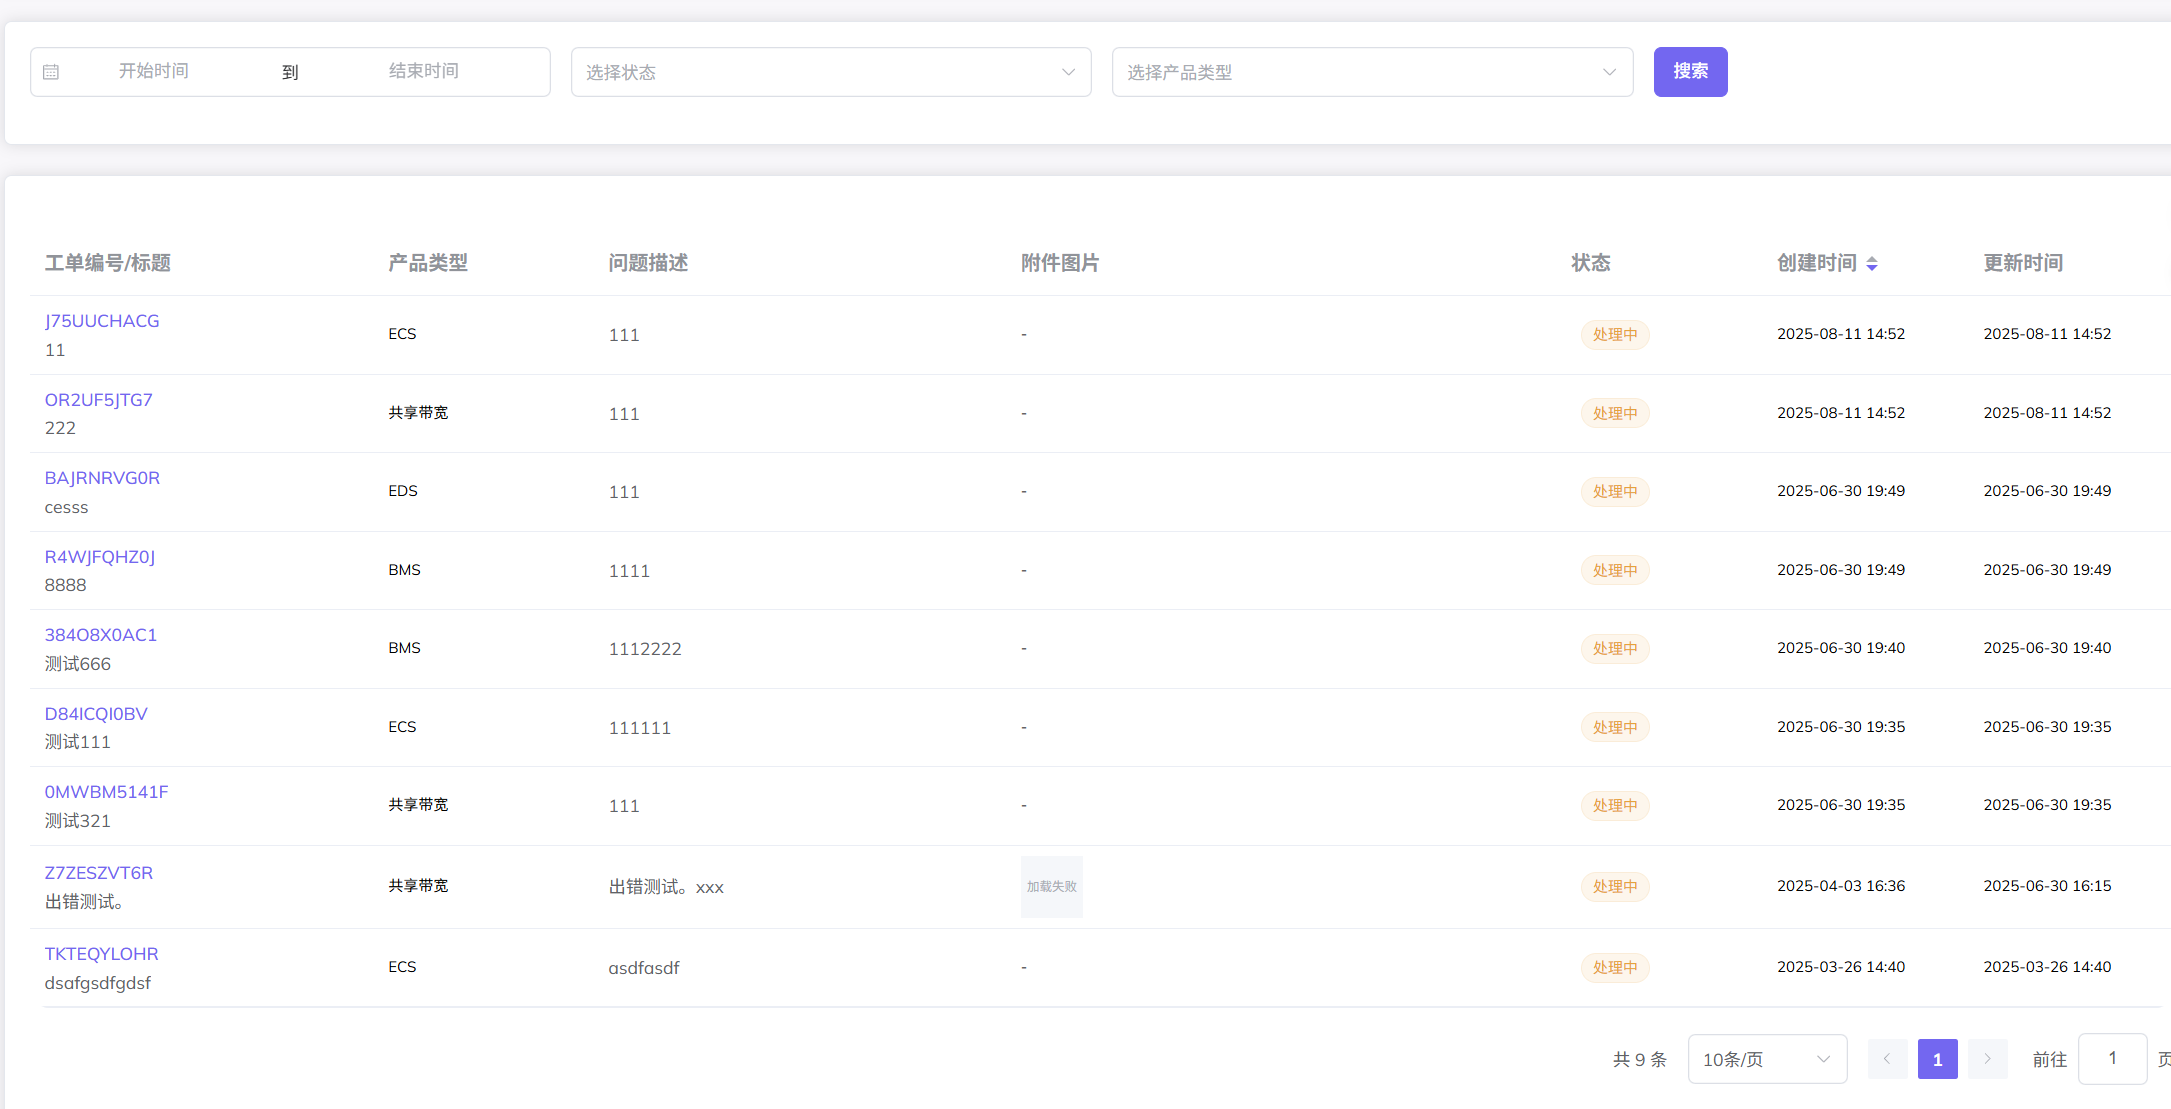Open ticket OR2UF5JTG7 link

tap(98, 400)
